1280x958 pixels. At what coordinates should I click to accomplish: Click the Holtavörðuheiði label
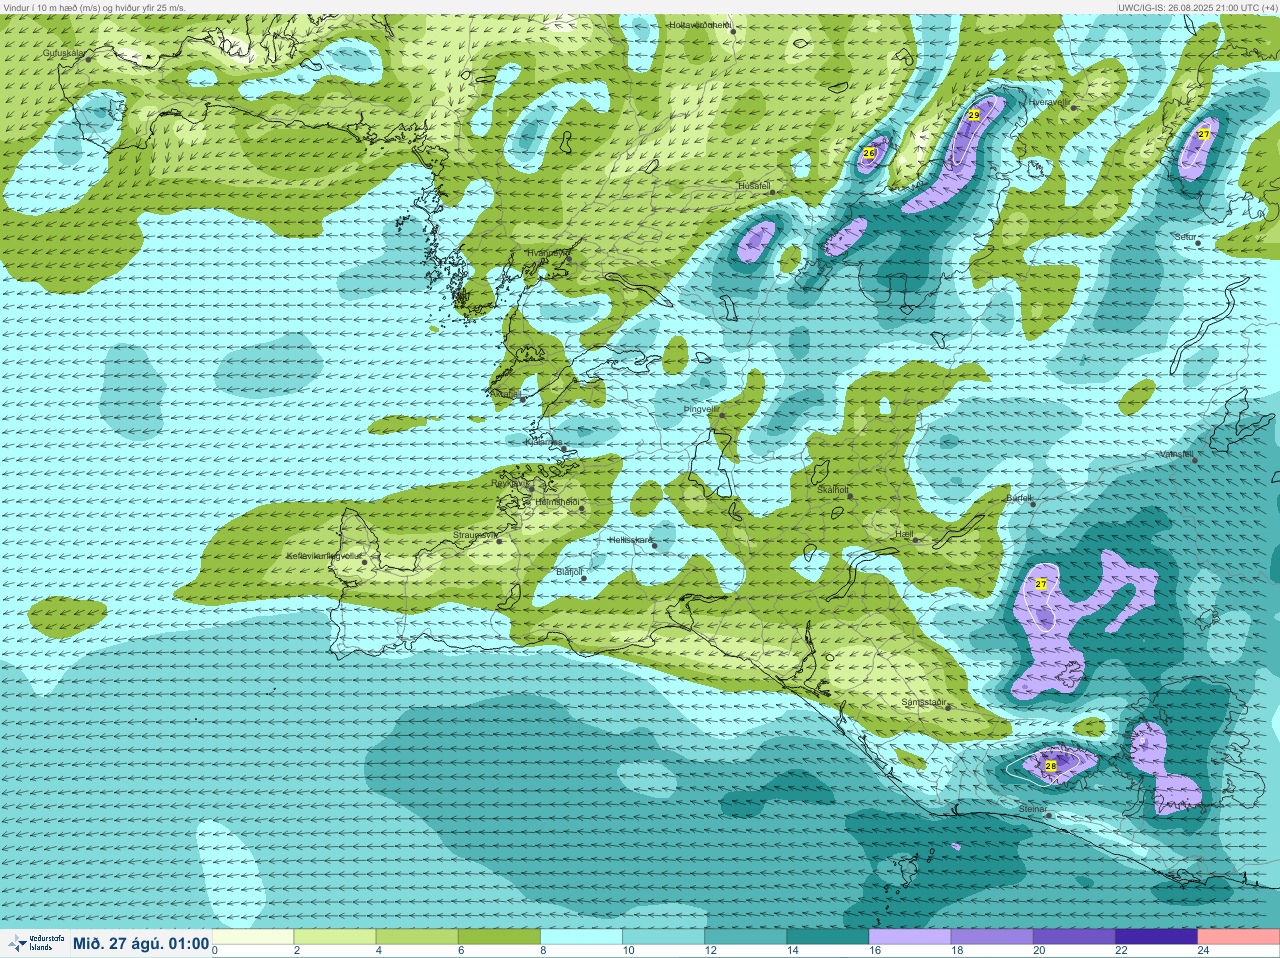(x=700, y=24)
